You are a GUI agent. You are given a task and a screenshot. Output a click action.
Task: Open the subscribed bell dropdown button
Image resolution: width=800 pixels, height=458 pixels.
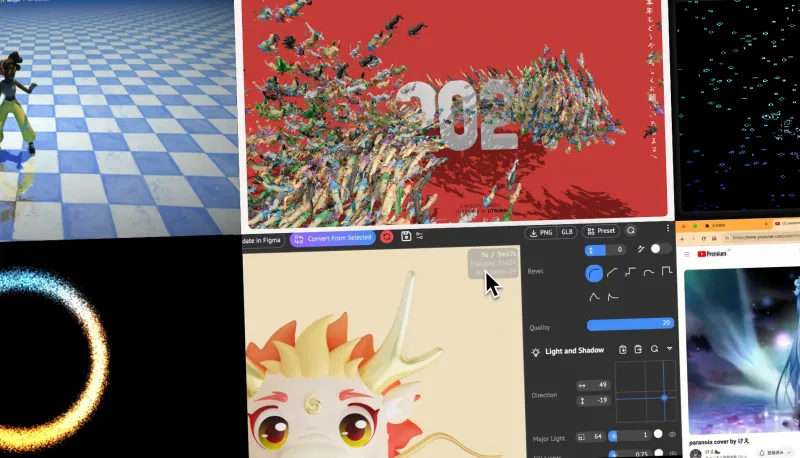(776, 452)
